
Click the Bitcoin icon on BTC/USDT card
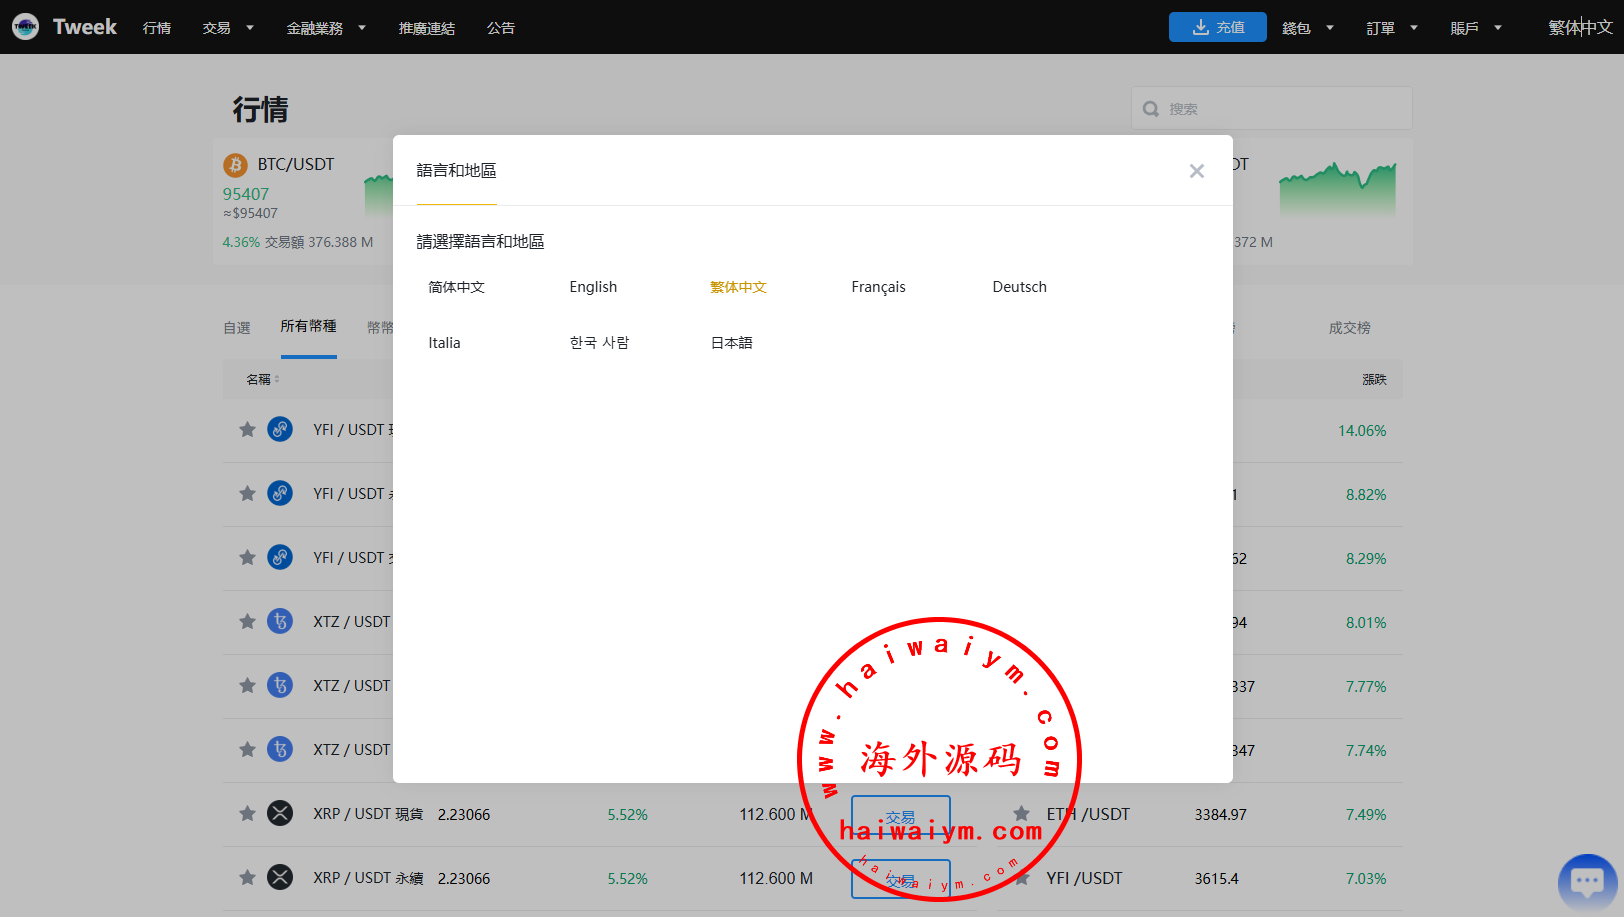point(236,165)
